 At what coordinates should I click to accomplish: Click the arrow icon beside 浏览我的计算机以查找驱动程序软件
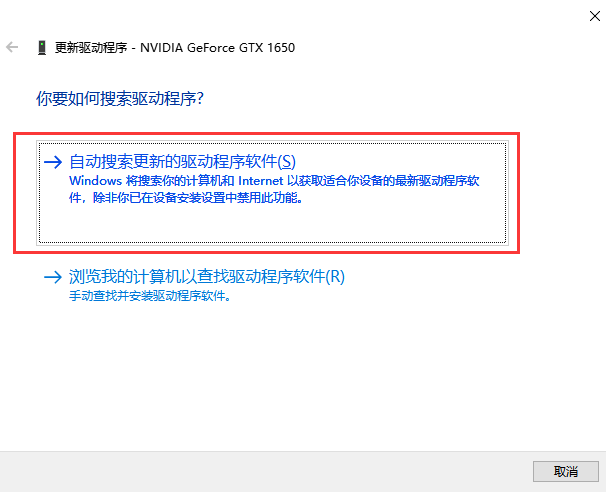[x=53, y=277]
